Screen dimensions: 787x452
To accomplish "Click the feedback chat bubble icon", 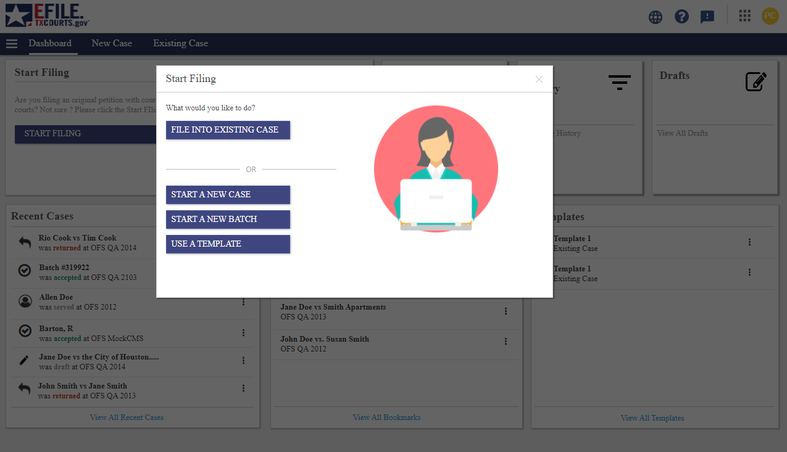I will [707, 16].
